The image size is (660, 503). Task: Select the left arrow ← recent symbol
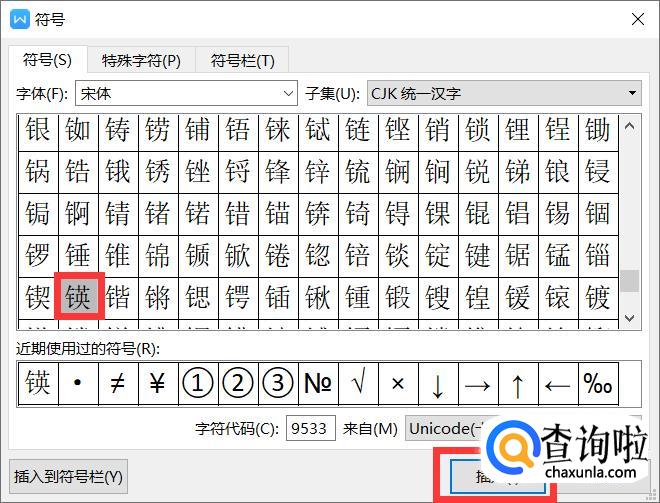point(558,384)
